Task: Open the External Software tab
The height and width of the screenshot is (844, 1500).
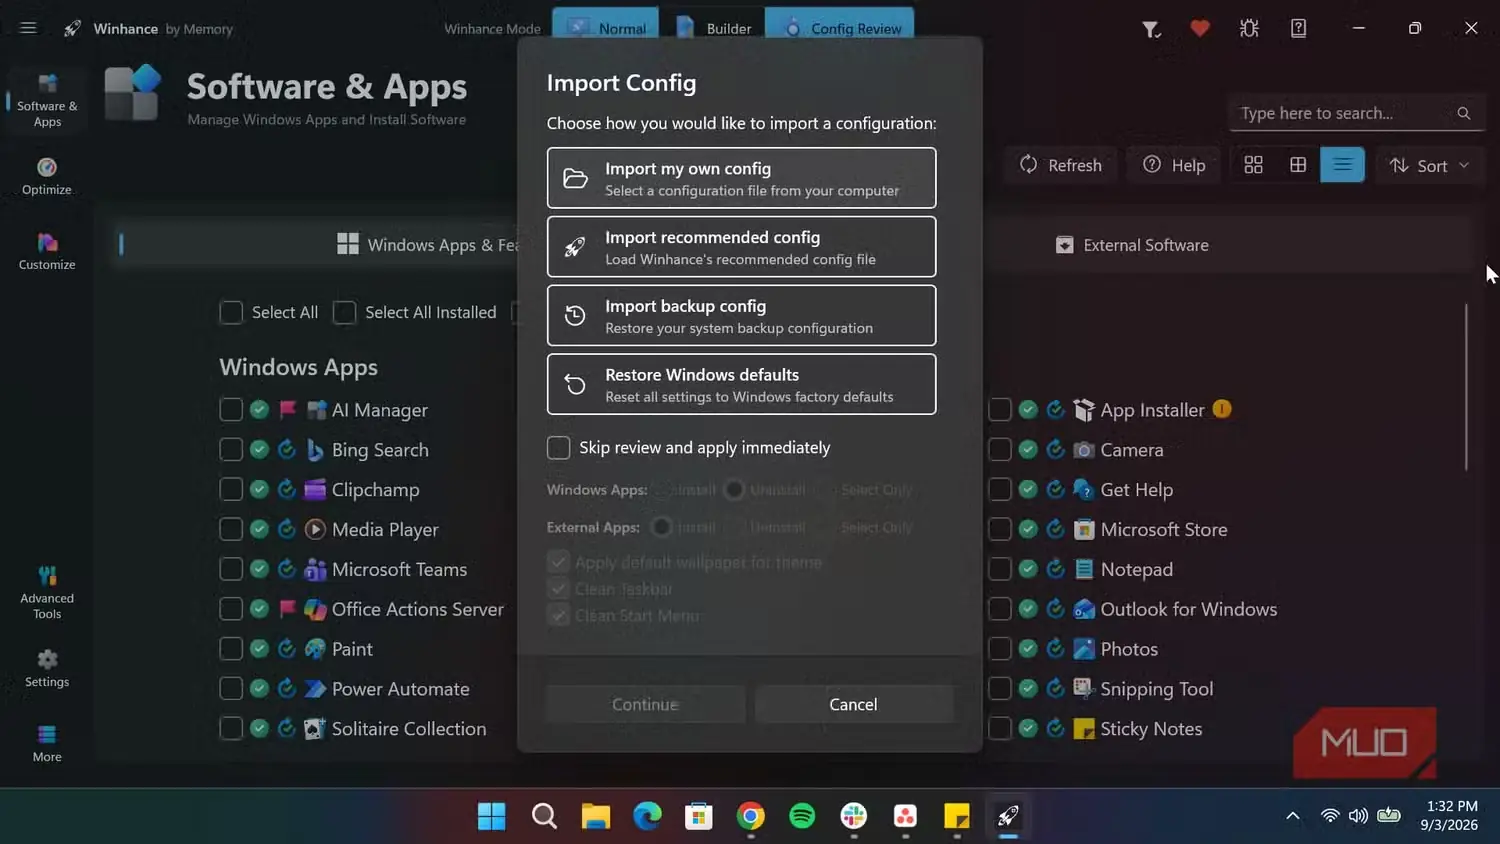Action: [x=1132, y=245]
